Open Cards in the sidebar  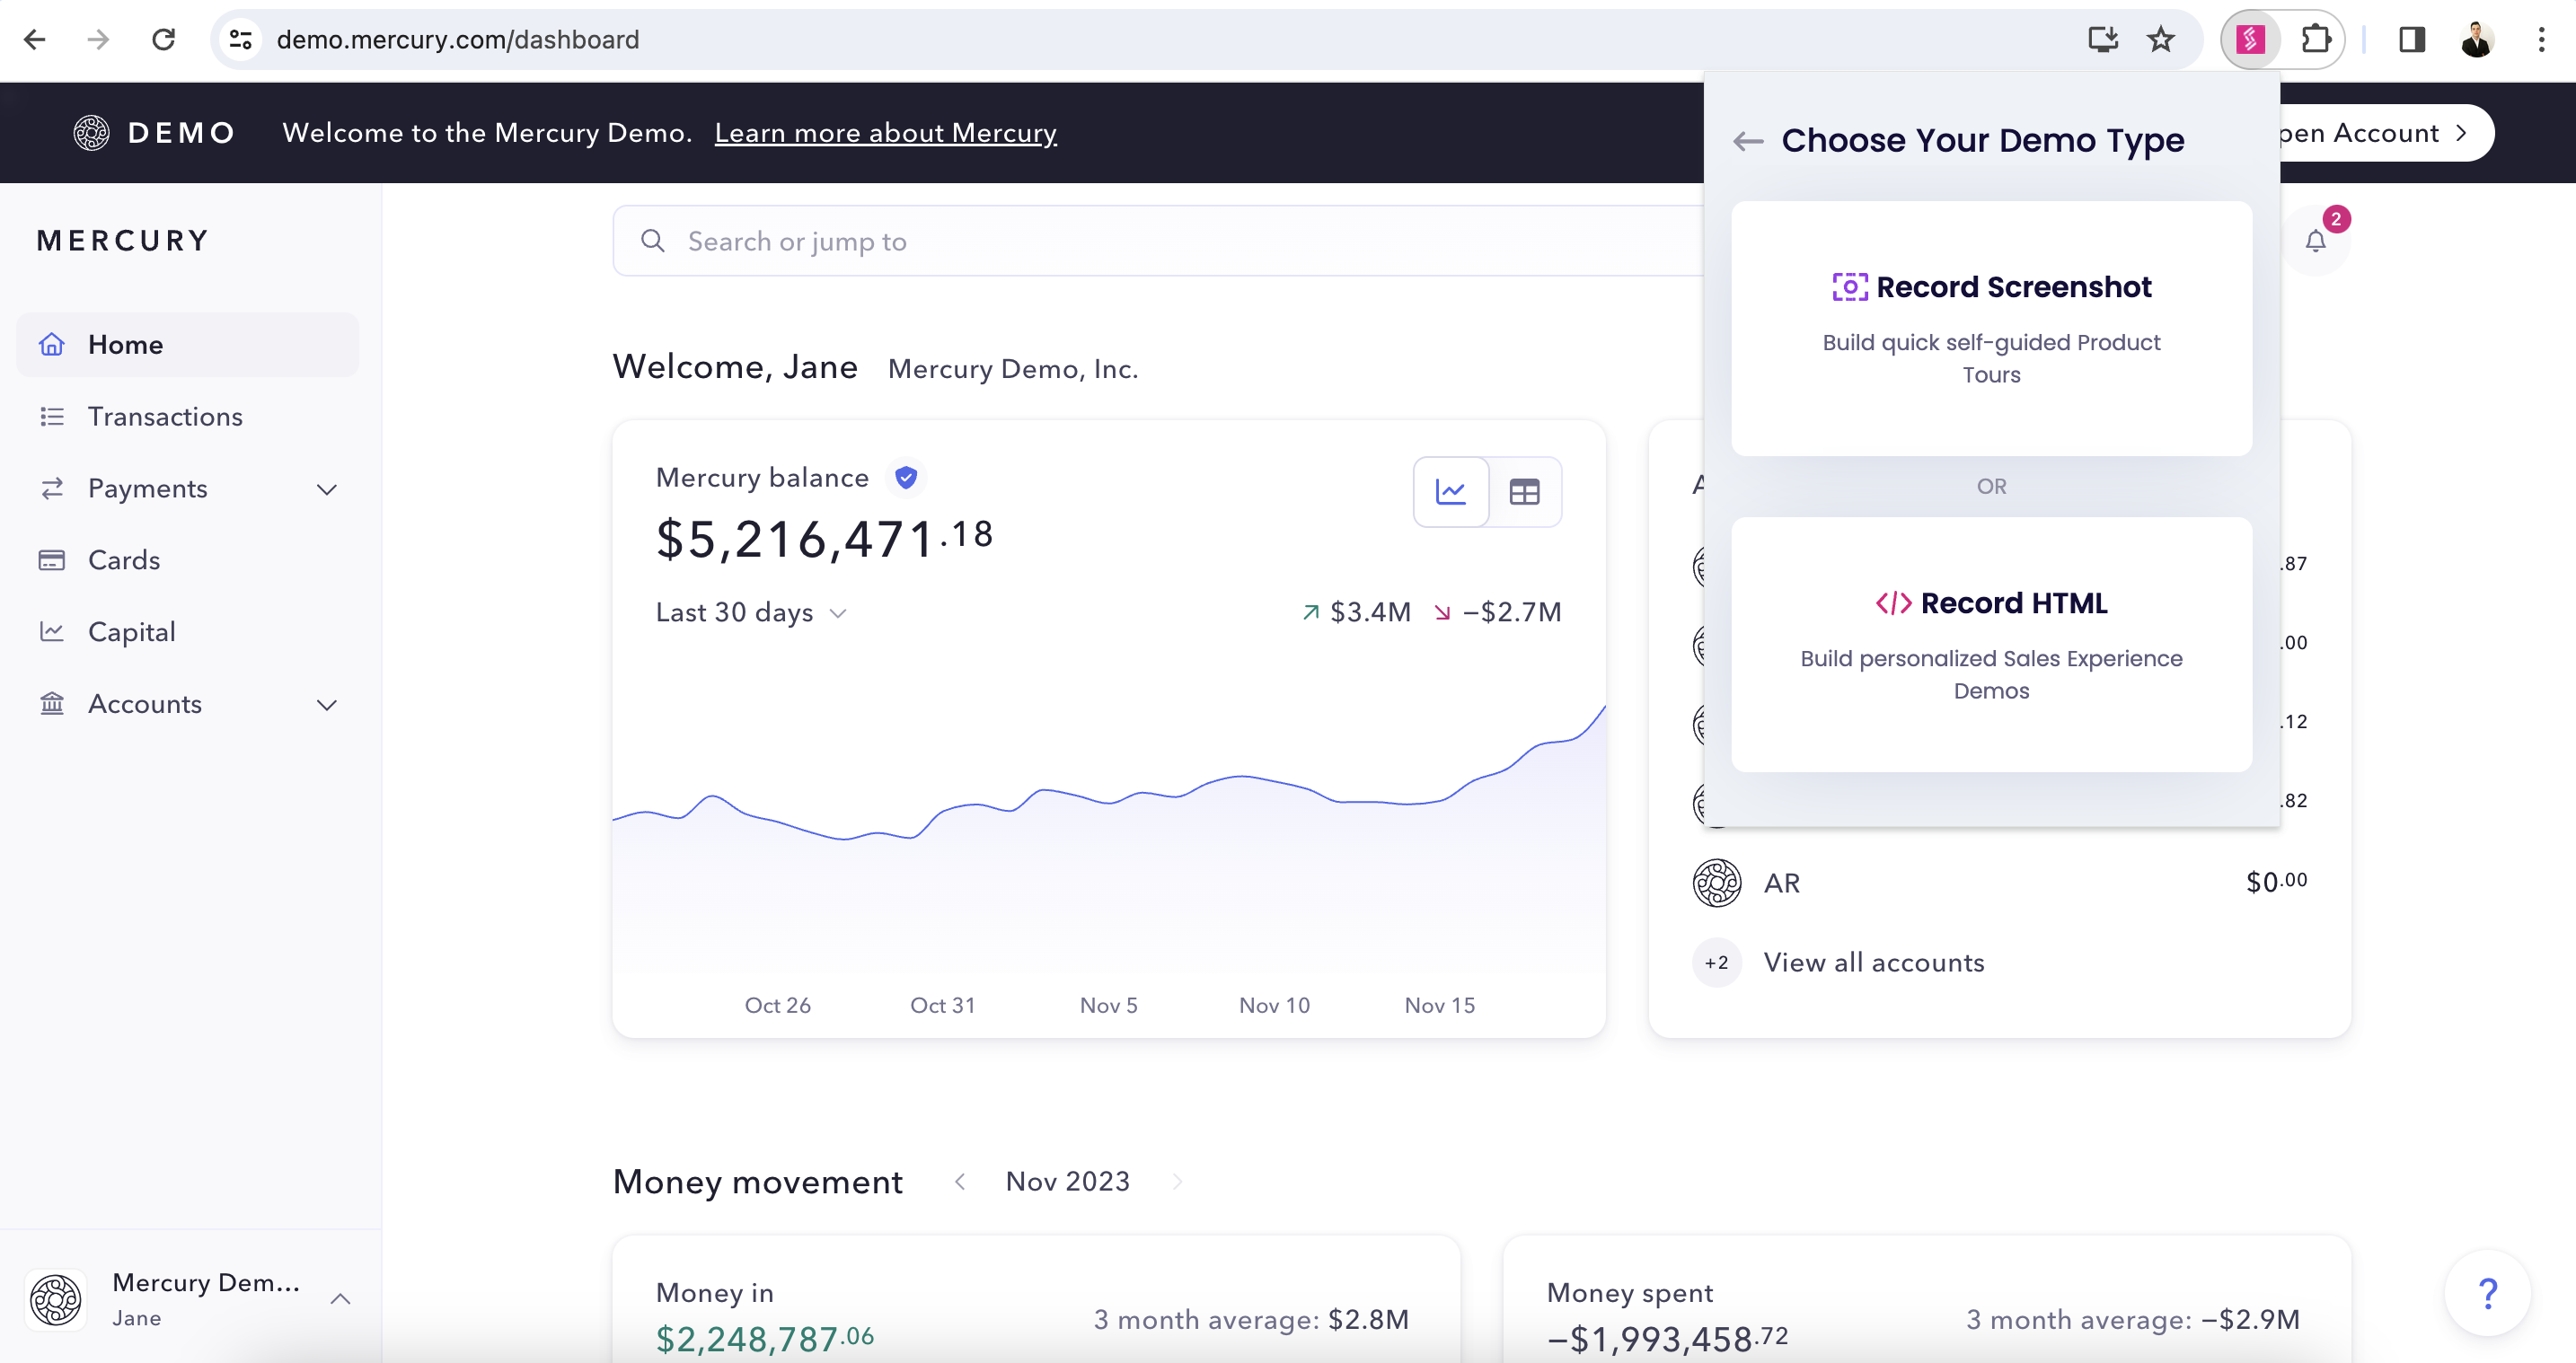(188, 561)
